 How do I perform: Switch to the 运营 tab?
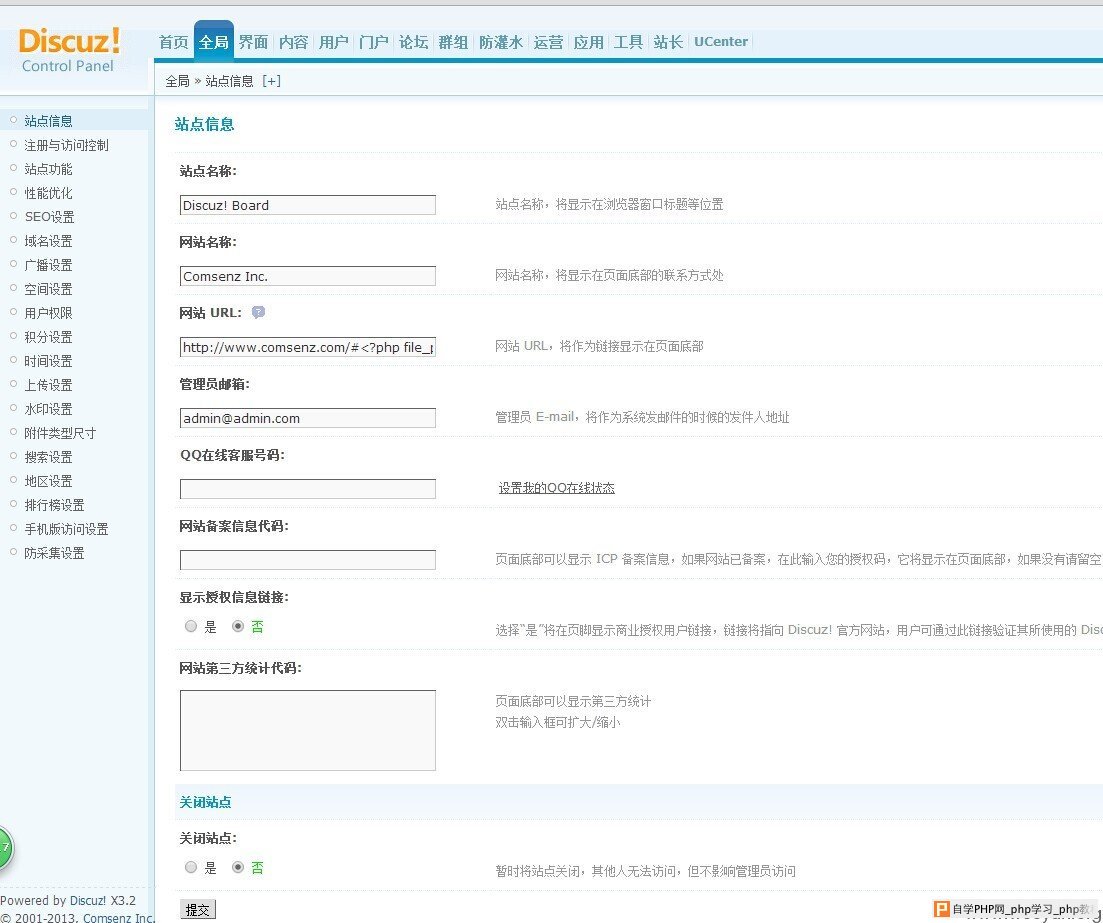pos(548,42)
